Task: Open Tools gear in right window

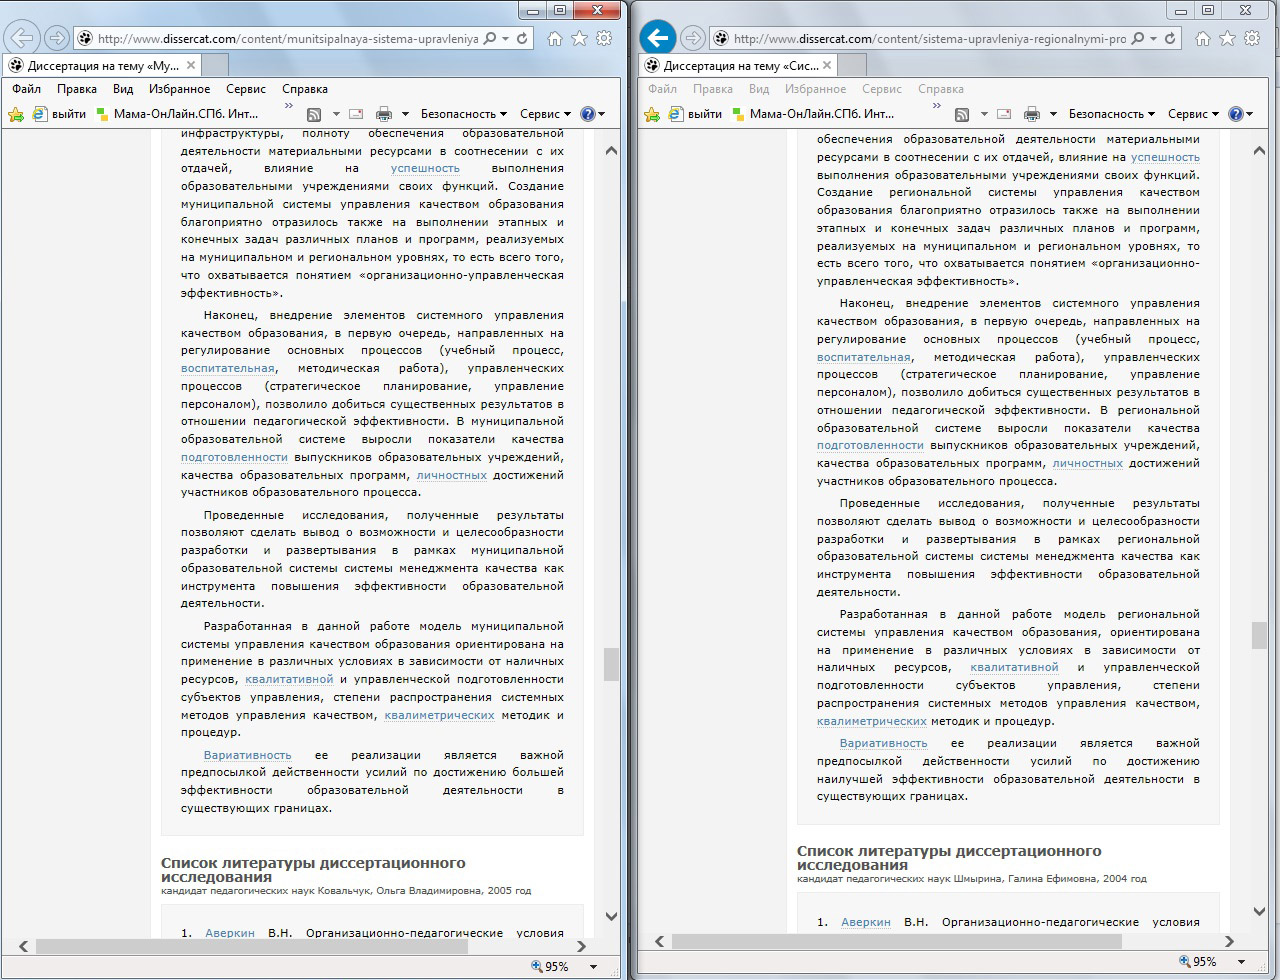Action: coord(1251,39)
